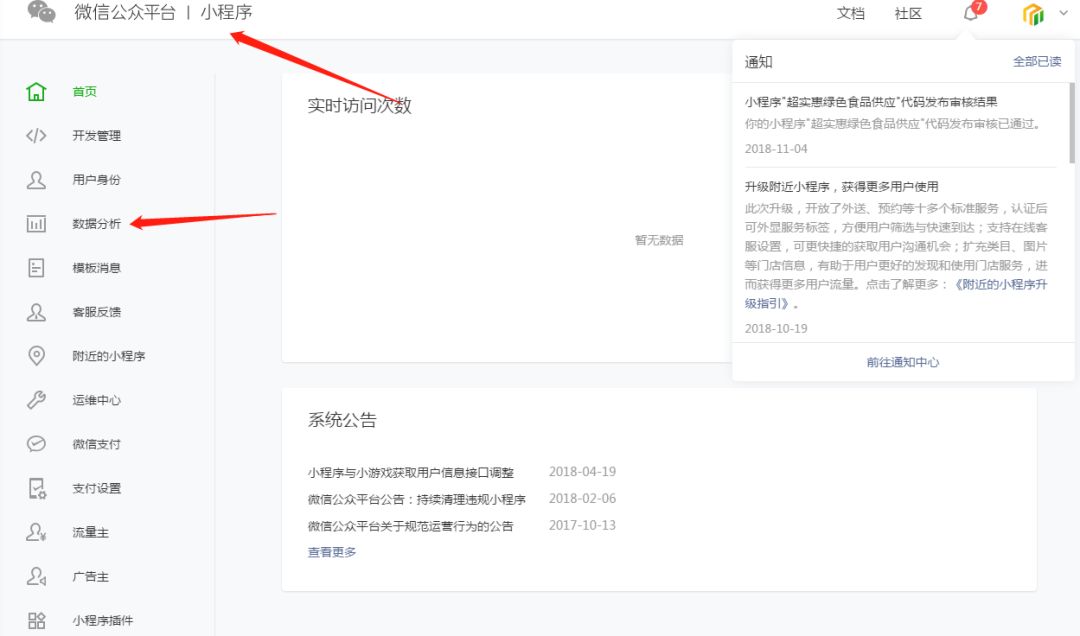1080x636 pixels.
Task: Open 开发管理 in the sidebar
Action: pos(96,136)
